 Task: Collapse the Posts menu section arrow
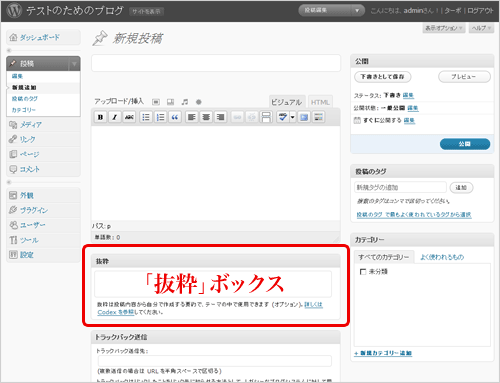pos(74,64)
